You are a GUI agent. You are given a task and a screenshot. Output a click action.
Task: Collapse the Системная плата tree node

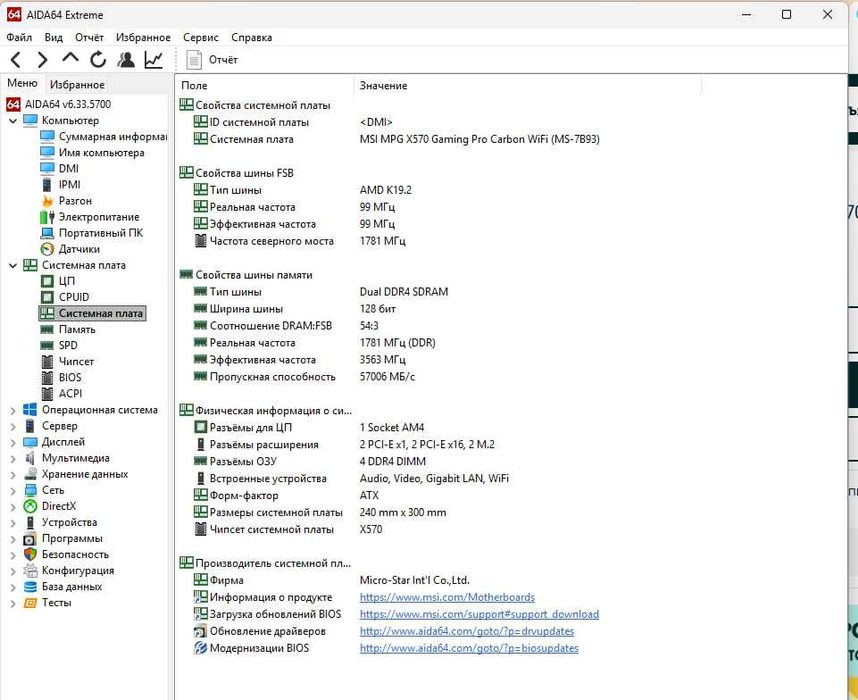tap(13, 265)
